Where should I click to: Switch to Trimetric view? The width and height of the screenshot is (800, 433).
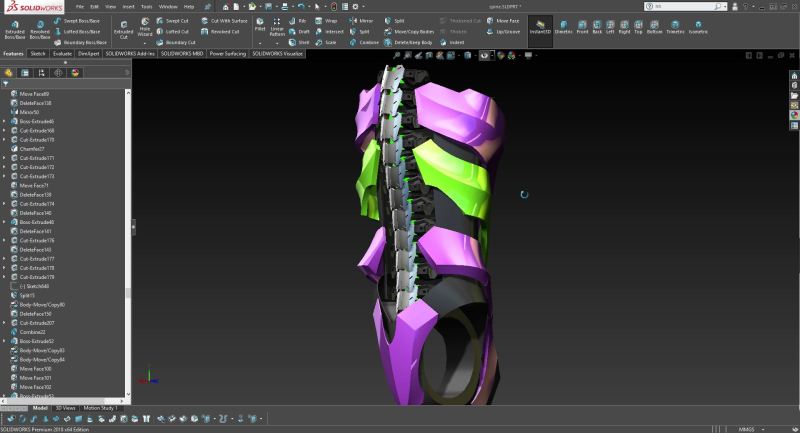tap(675, 27)
